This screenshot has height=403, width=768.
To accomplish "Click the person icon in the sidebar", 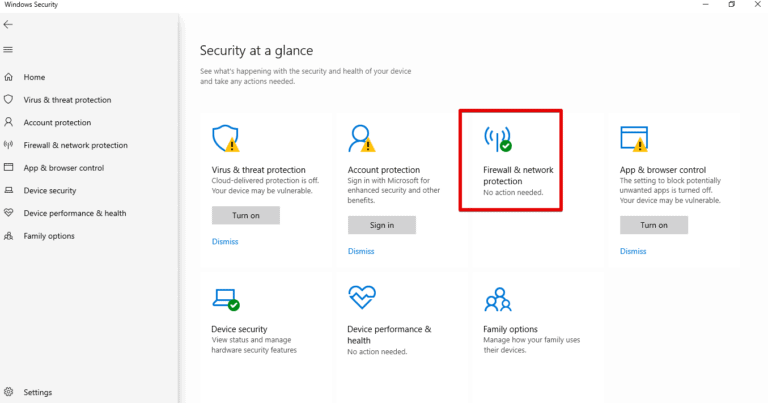I will point(8,122).
